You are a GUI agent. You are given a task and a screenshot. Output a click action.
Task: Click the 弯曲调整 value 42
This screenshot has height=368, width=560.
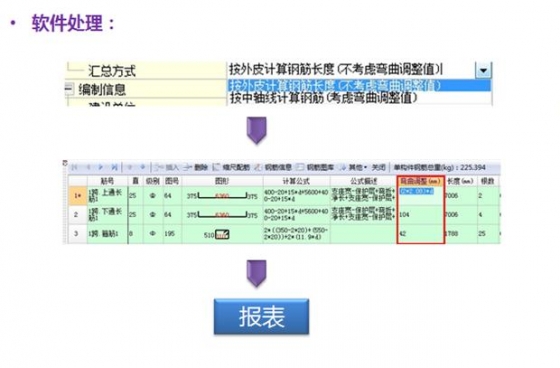pyautogui.click(x=402, y=234)
